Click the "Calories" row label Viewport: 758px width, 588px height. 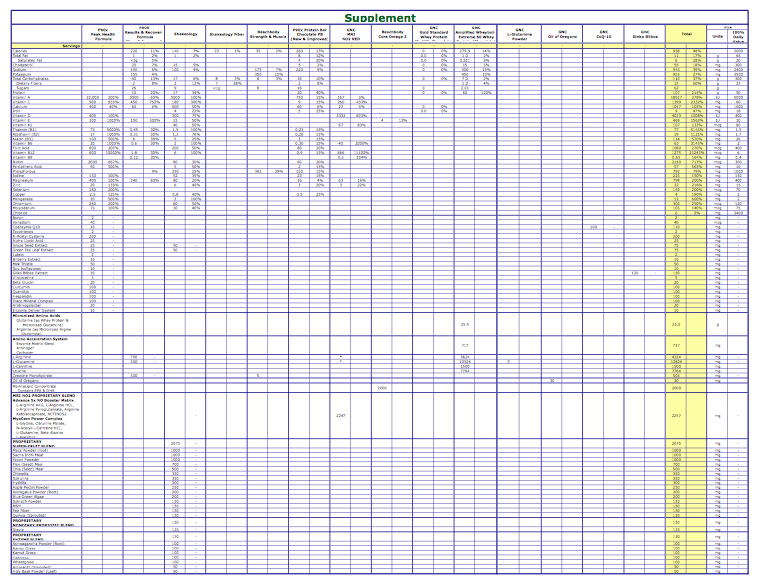[20, 51]
